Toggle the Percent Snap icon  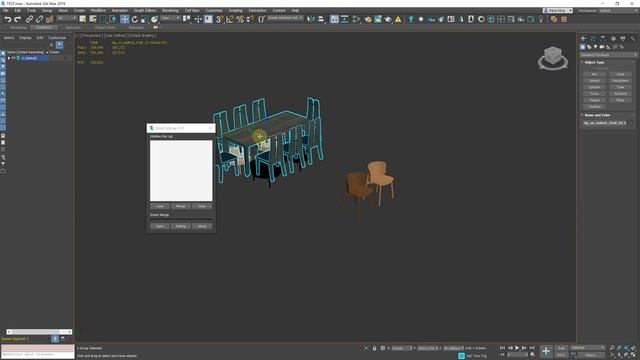click(x=240, y=19)
